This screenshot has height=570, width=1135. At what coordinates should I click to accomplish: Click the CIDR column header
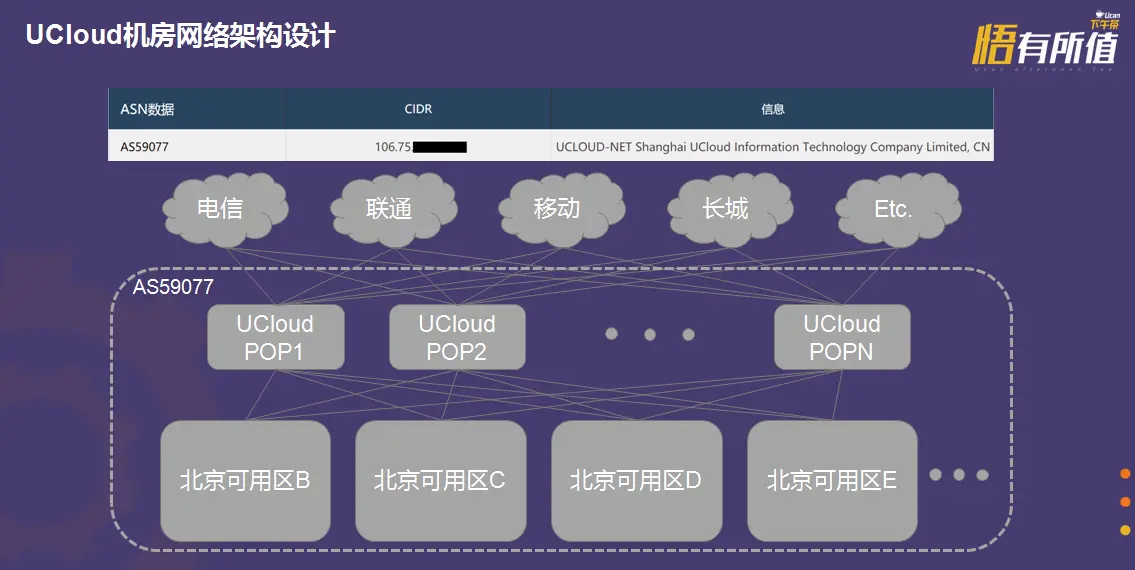coord(418,109)
